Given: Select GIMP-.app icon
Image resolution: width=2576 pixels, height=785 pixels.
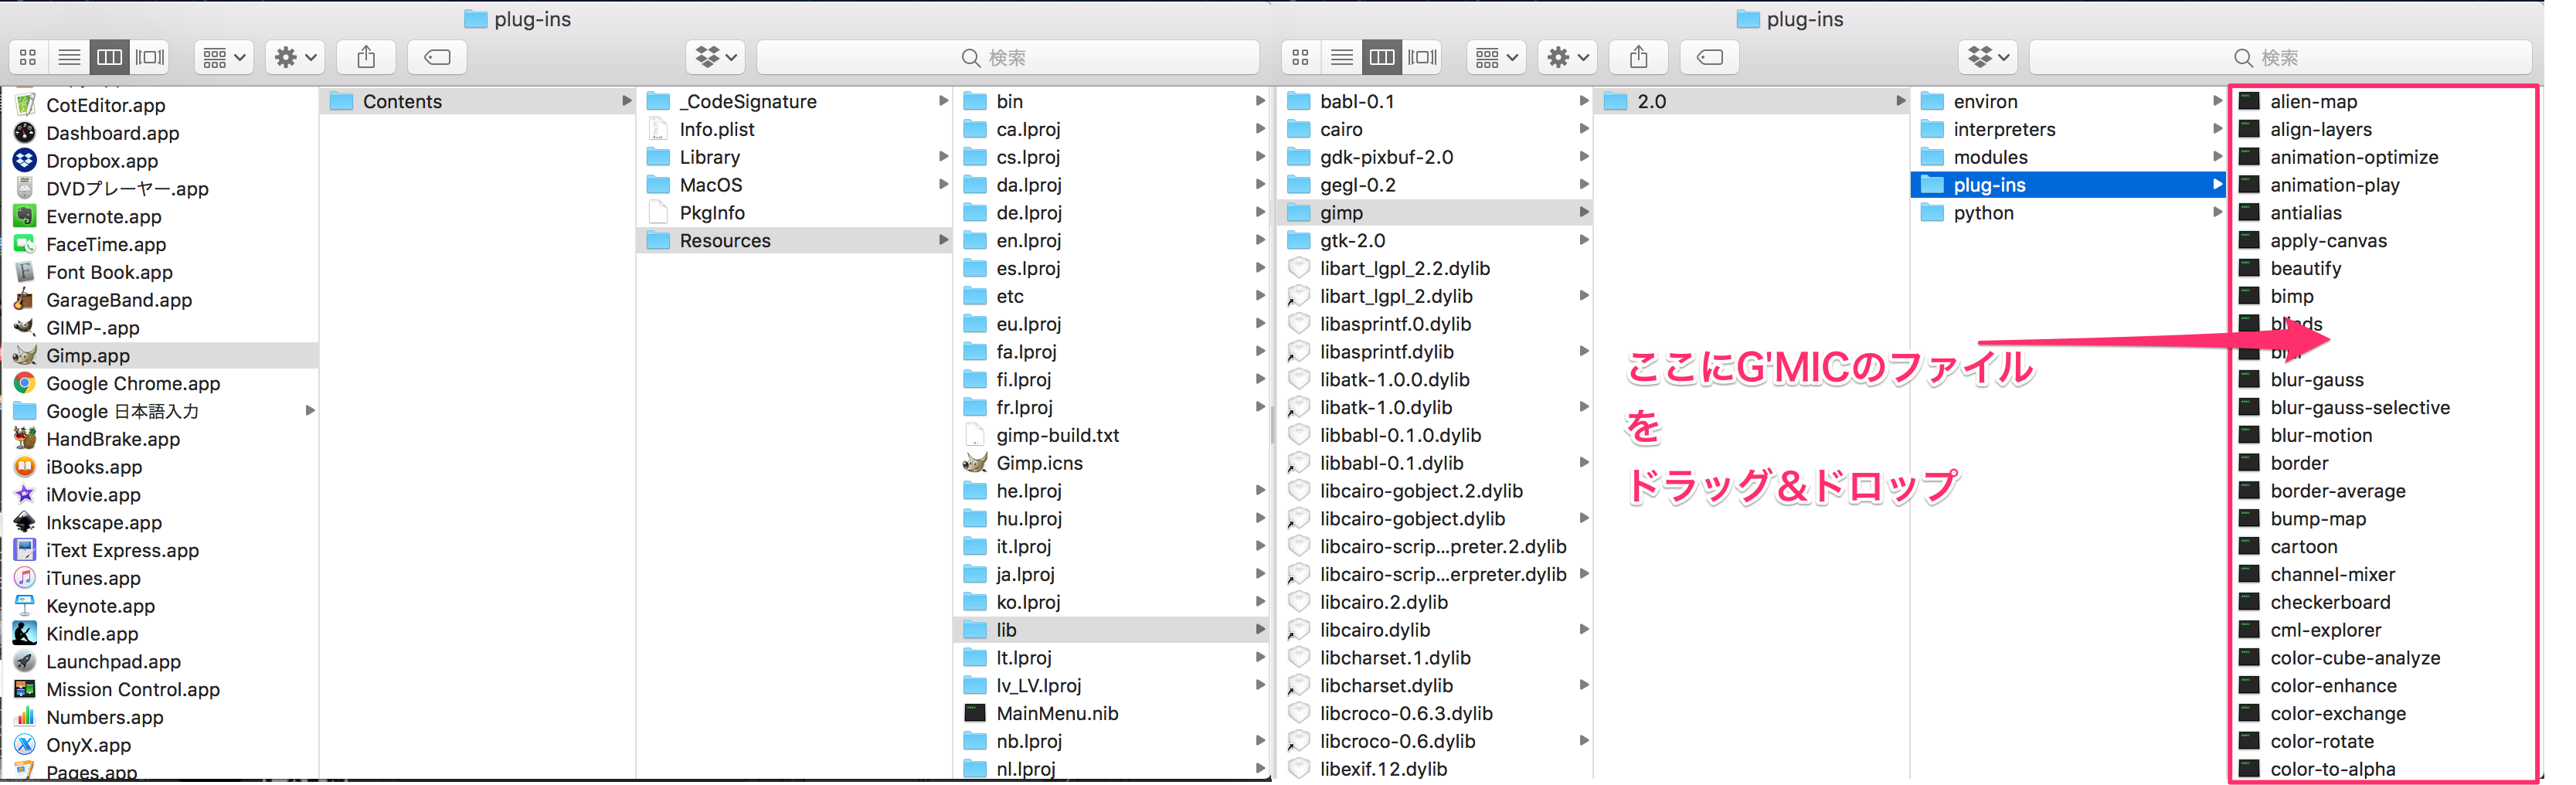Looking at the screenshot, I should pos(25,327).
